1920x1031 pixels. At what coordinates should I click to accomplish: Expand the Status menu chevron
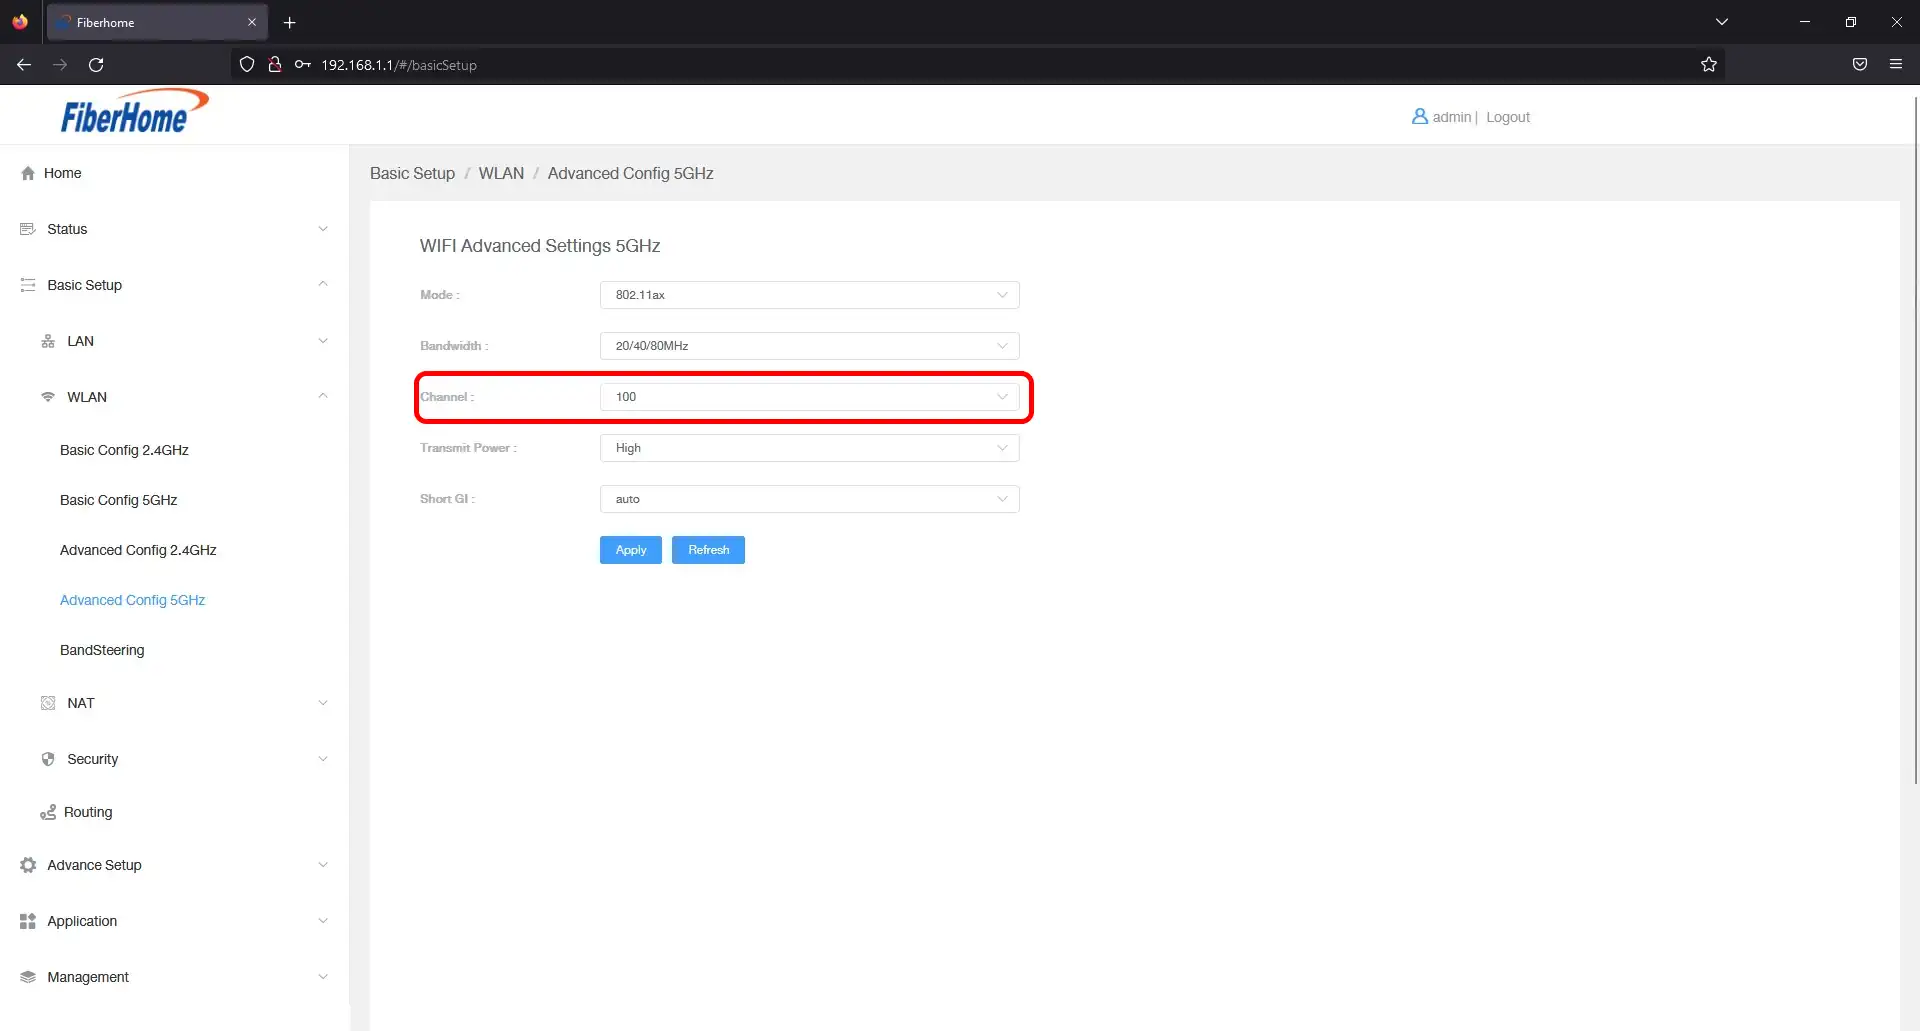click(x=323, y=229)
